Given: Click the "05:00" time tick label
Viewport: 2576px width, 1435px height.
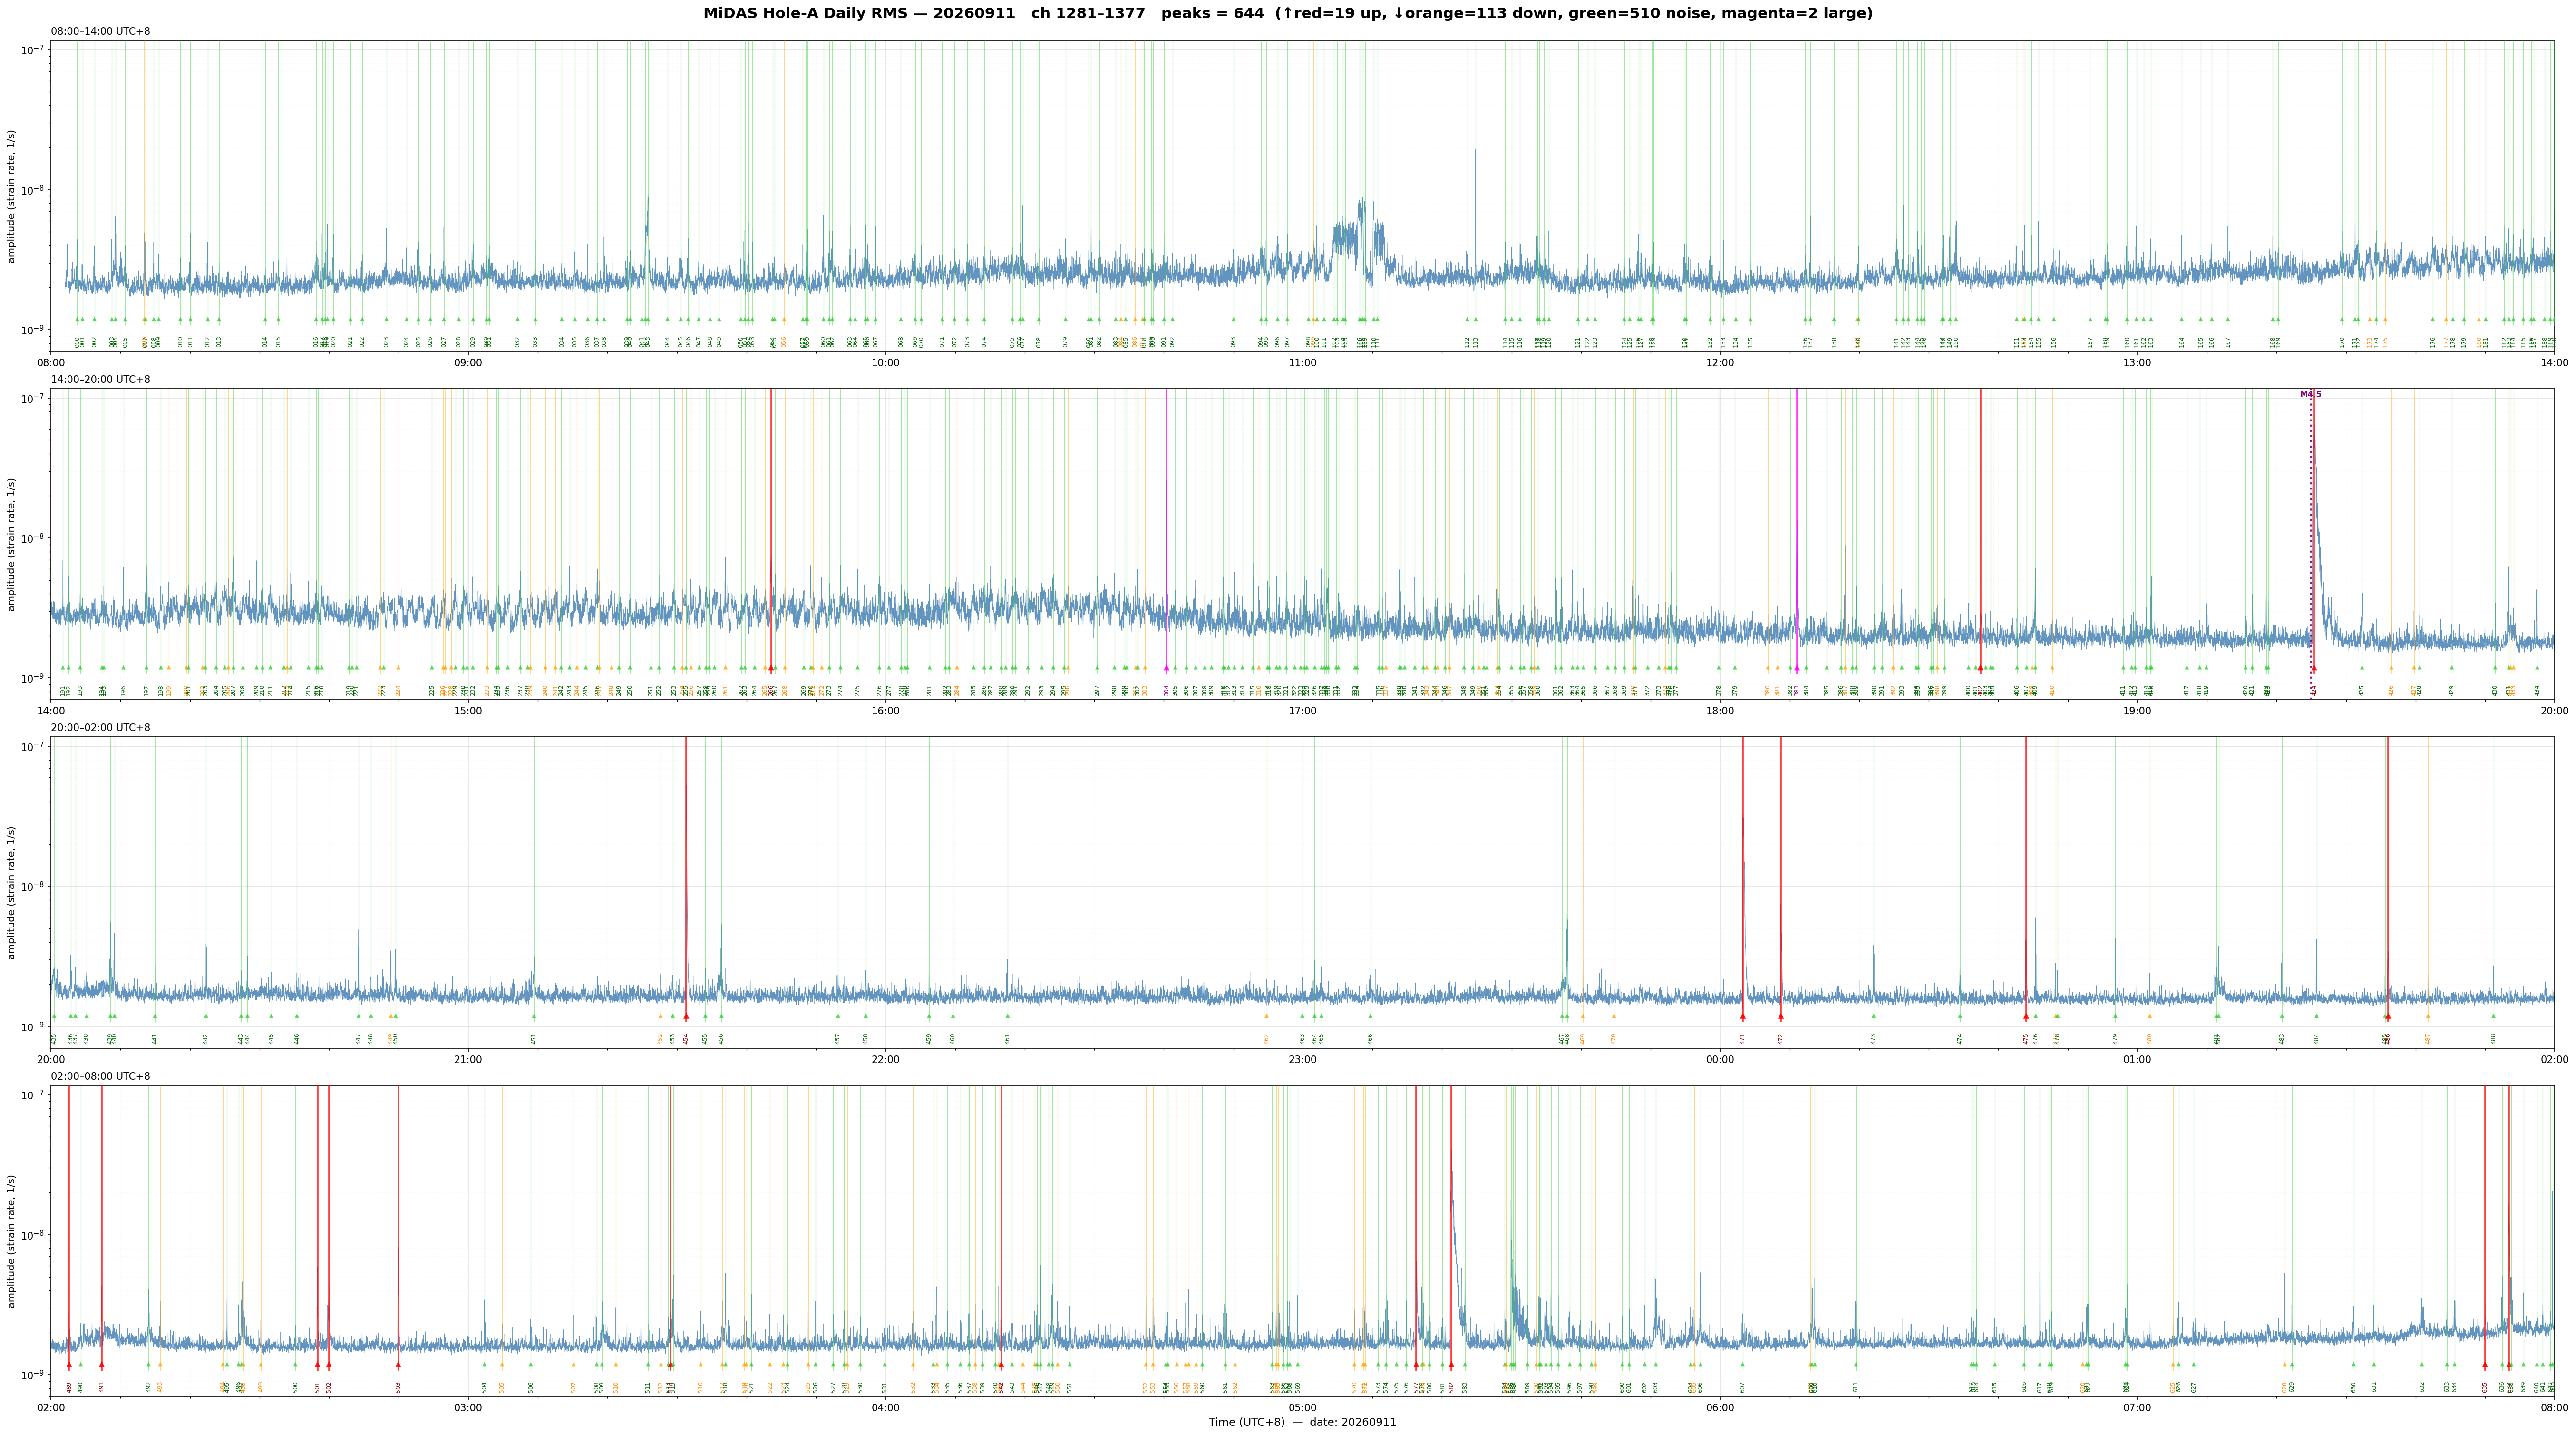Looking at the screenshot, I should coord(1302,1408).
